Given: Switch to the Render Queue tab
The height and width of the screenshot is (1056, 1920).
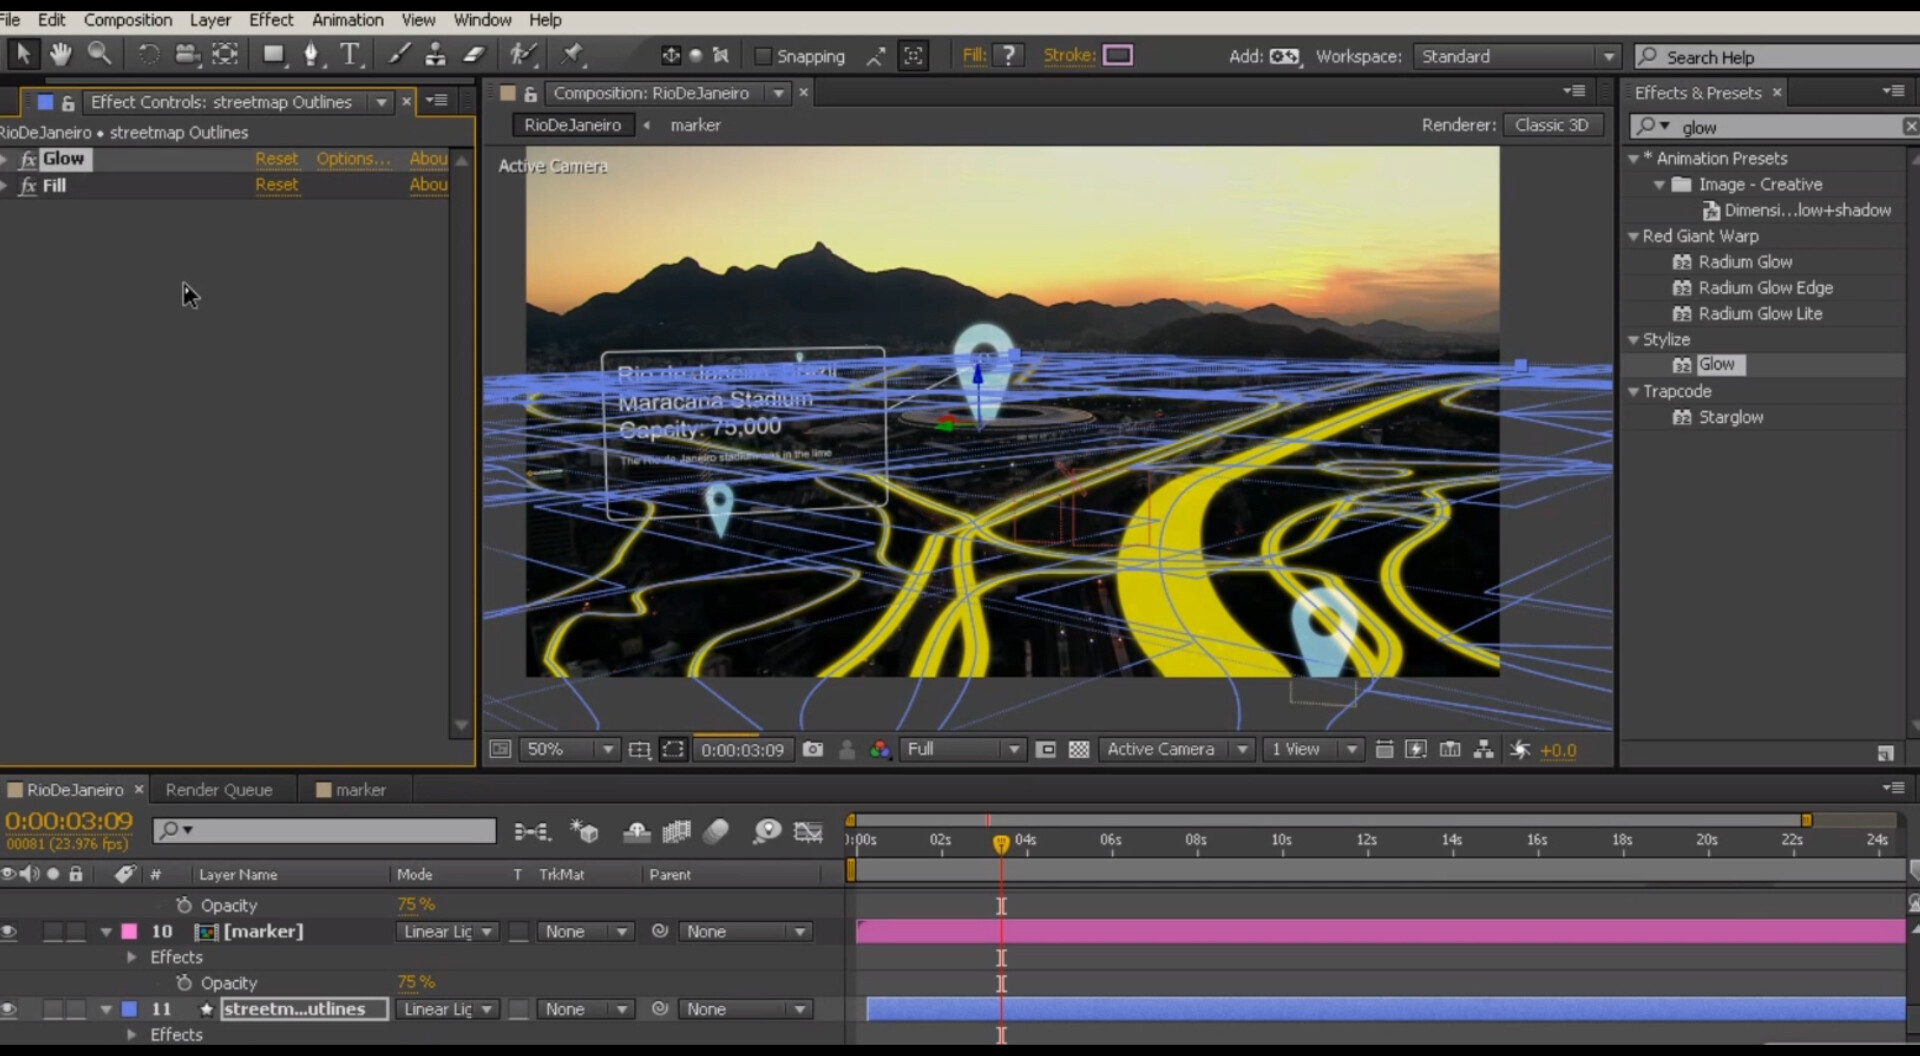Looking at the screenshot, I should point(220,789).
